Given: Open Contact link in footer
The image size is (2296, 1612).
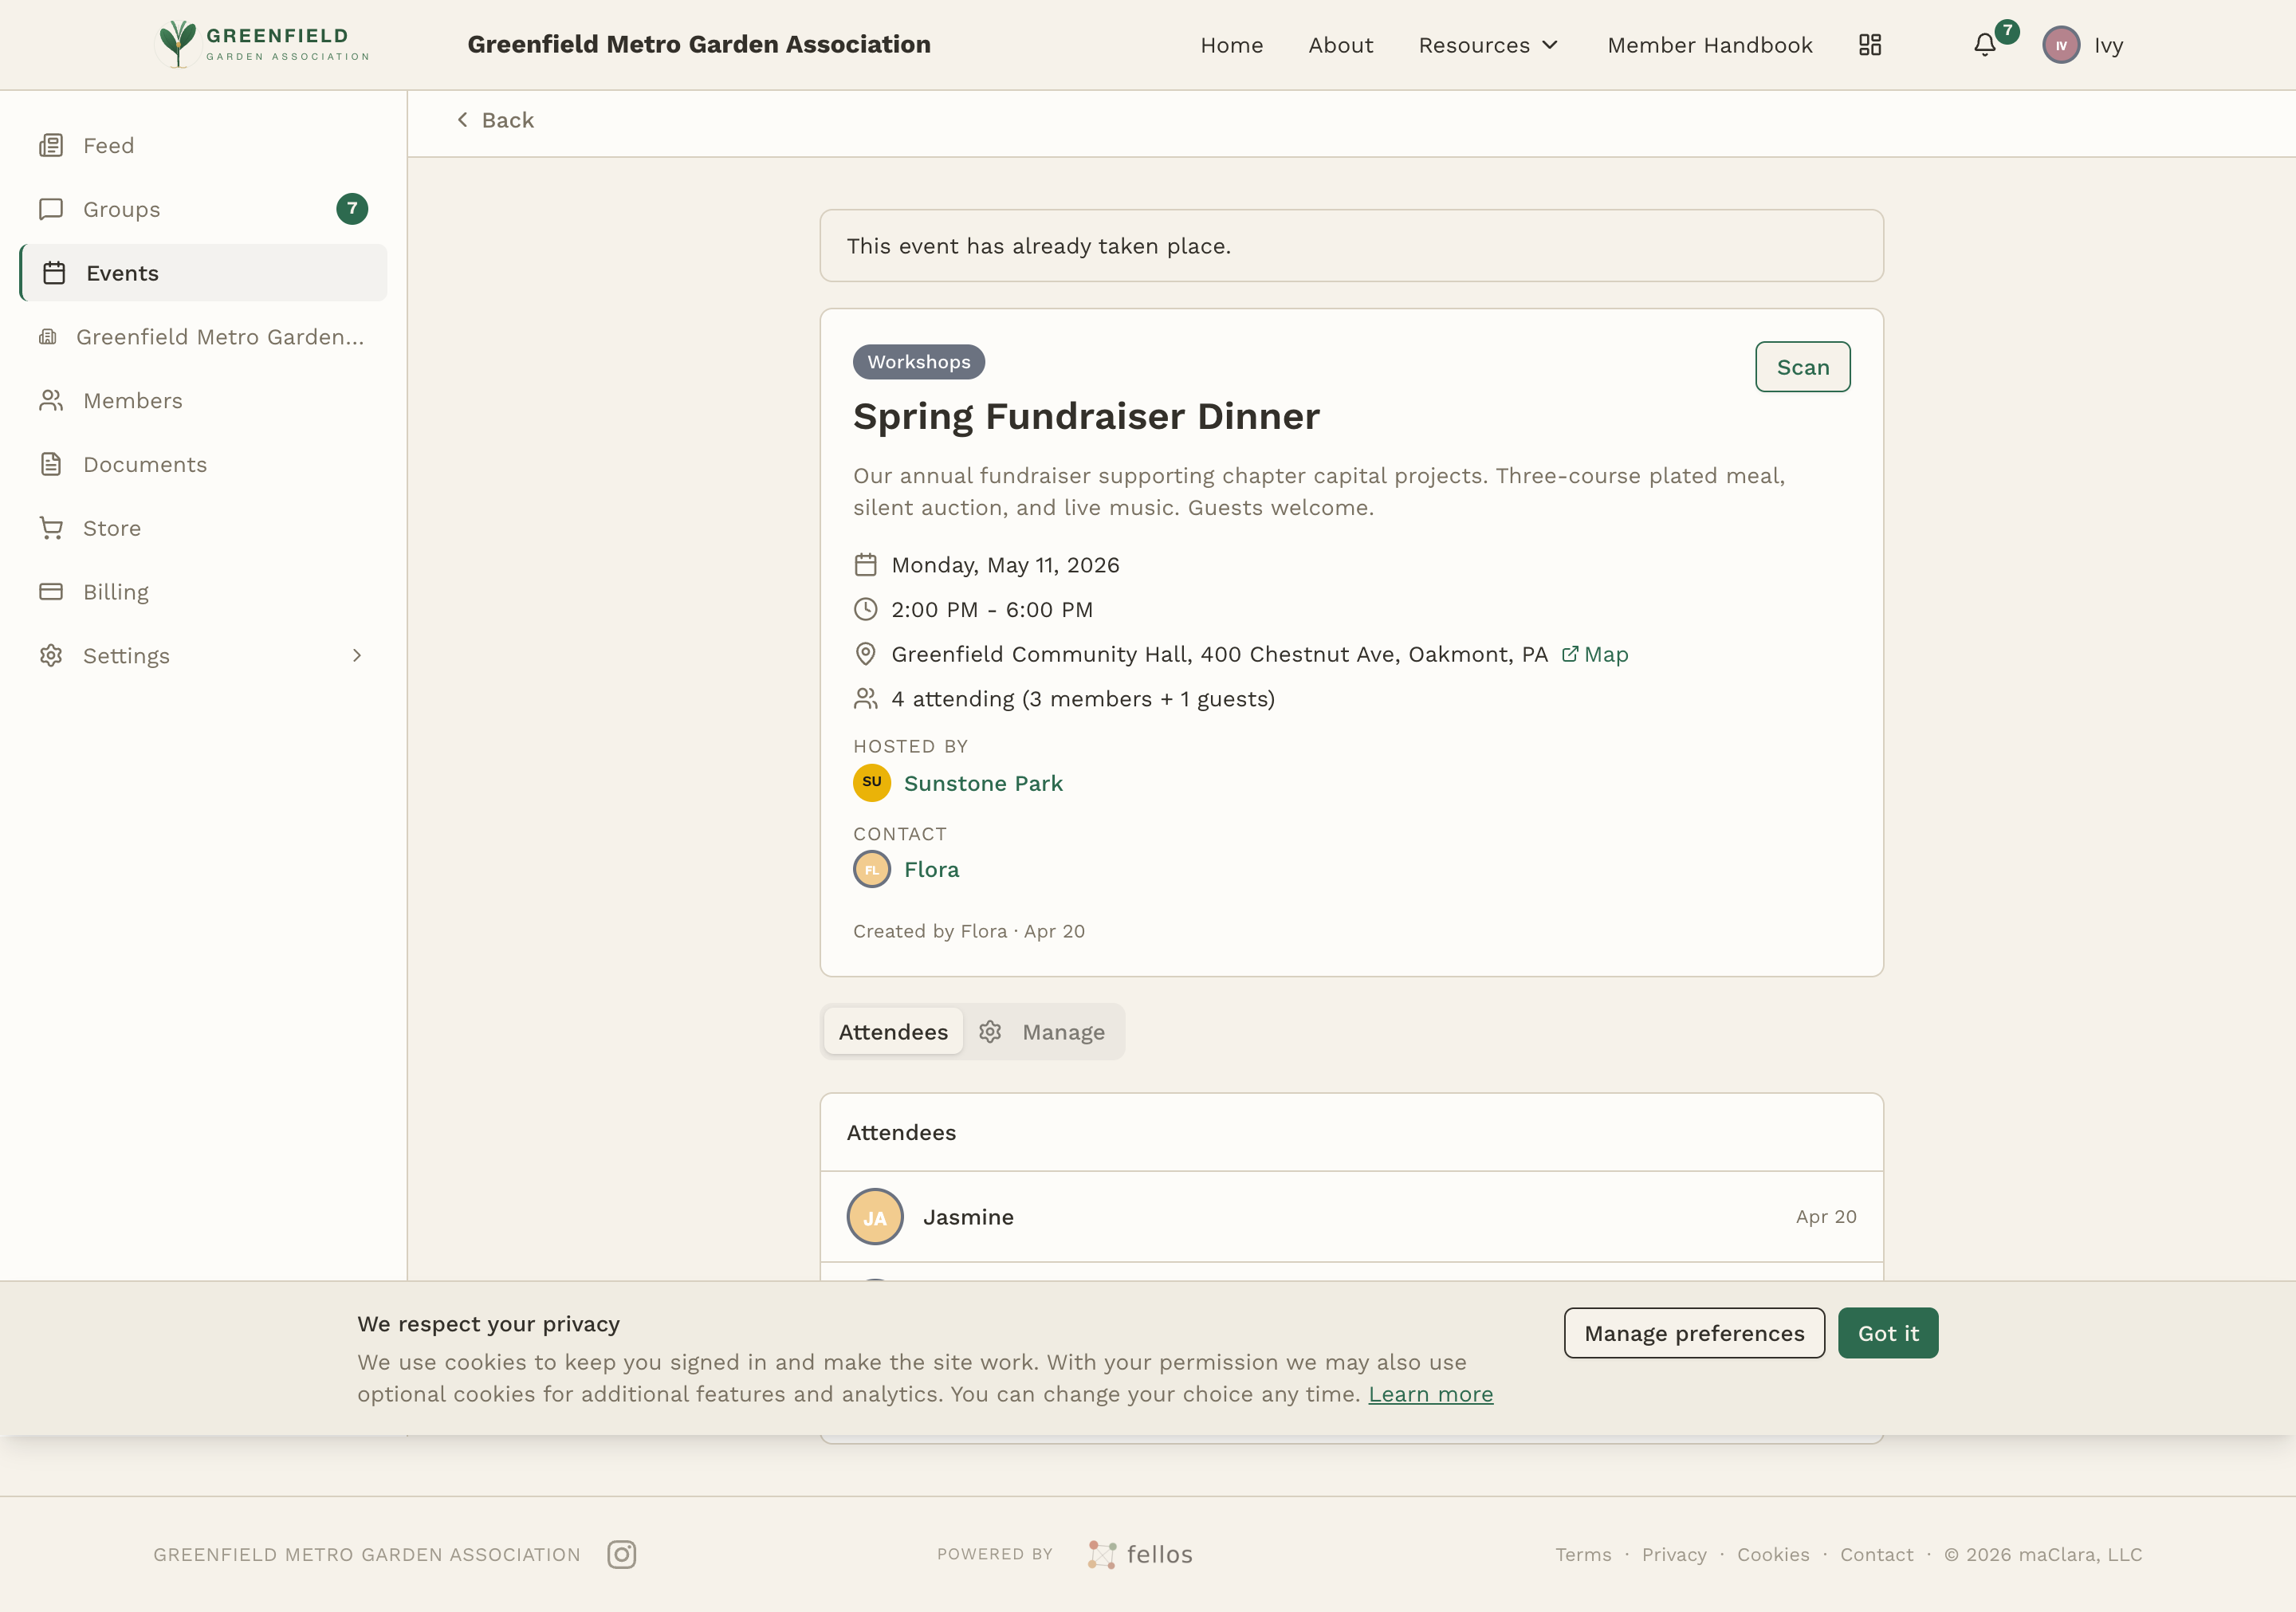Looking at the screenshot, I should (x=1876, y=1554).
